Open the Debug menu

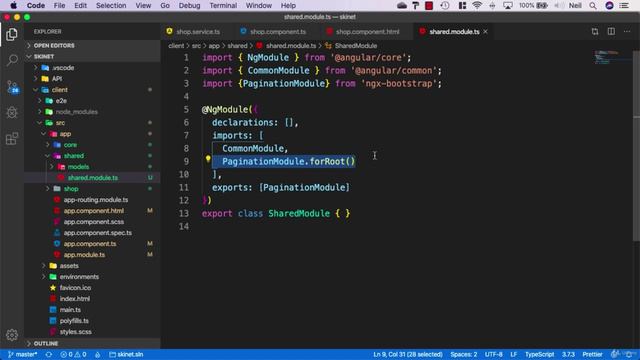click(x=189, y=5)
